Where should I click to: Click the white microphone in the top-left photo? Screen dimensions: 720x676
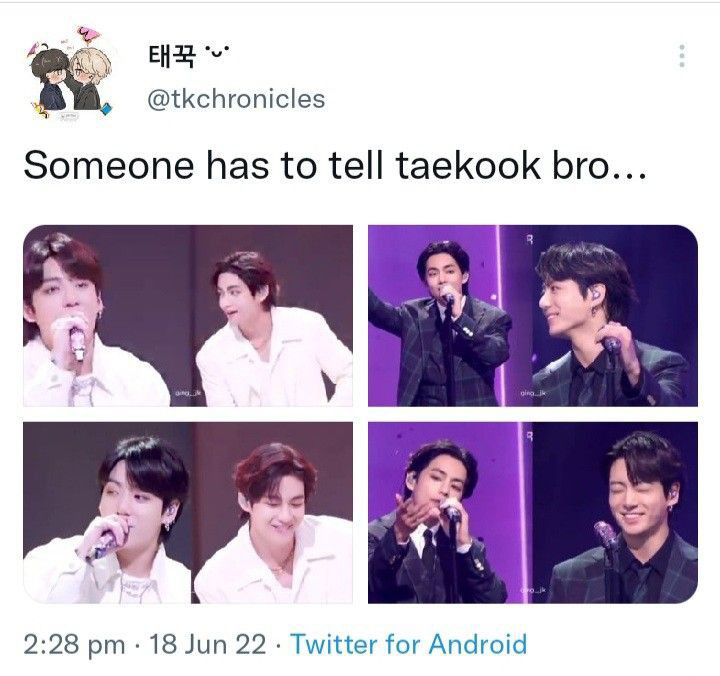pos(76,342)
